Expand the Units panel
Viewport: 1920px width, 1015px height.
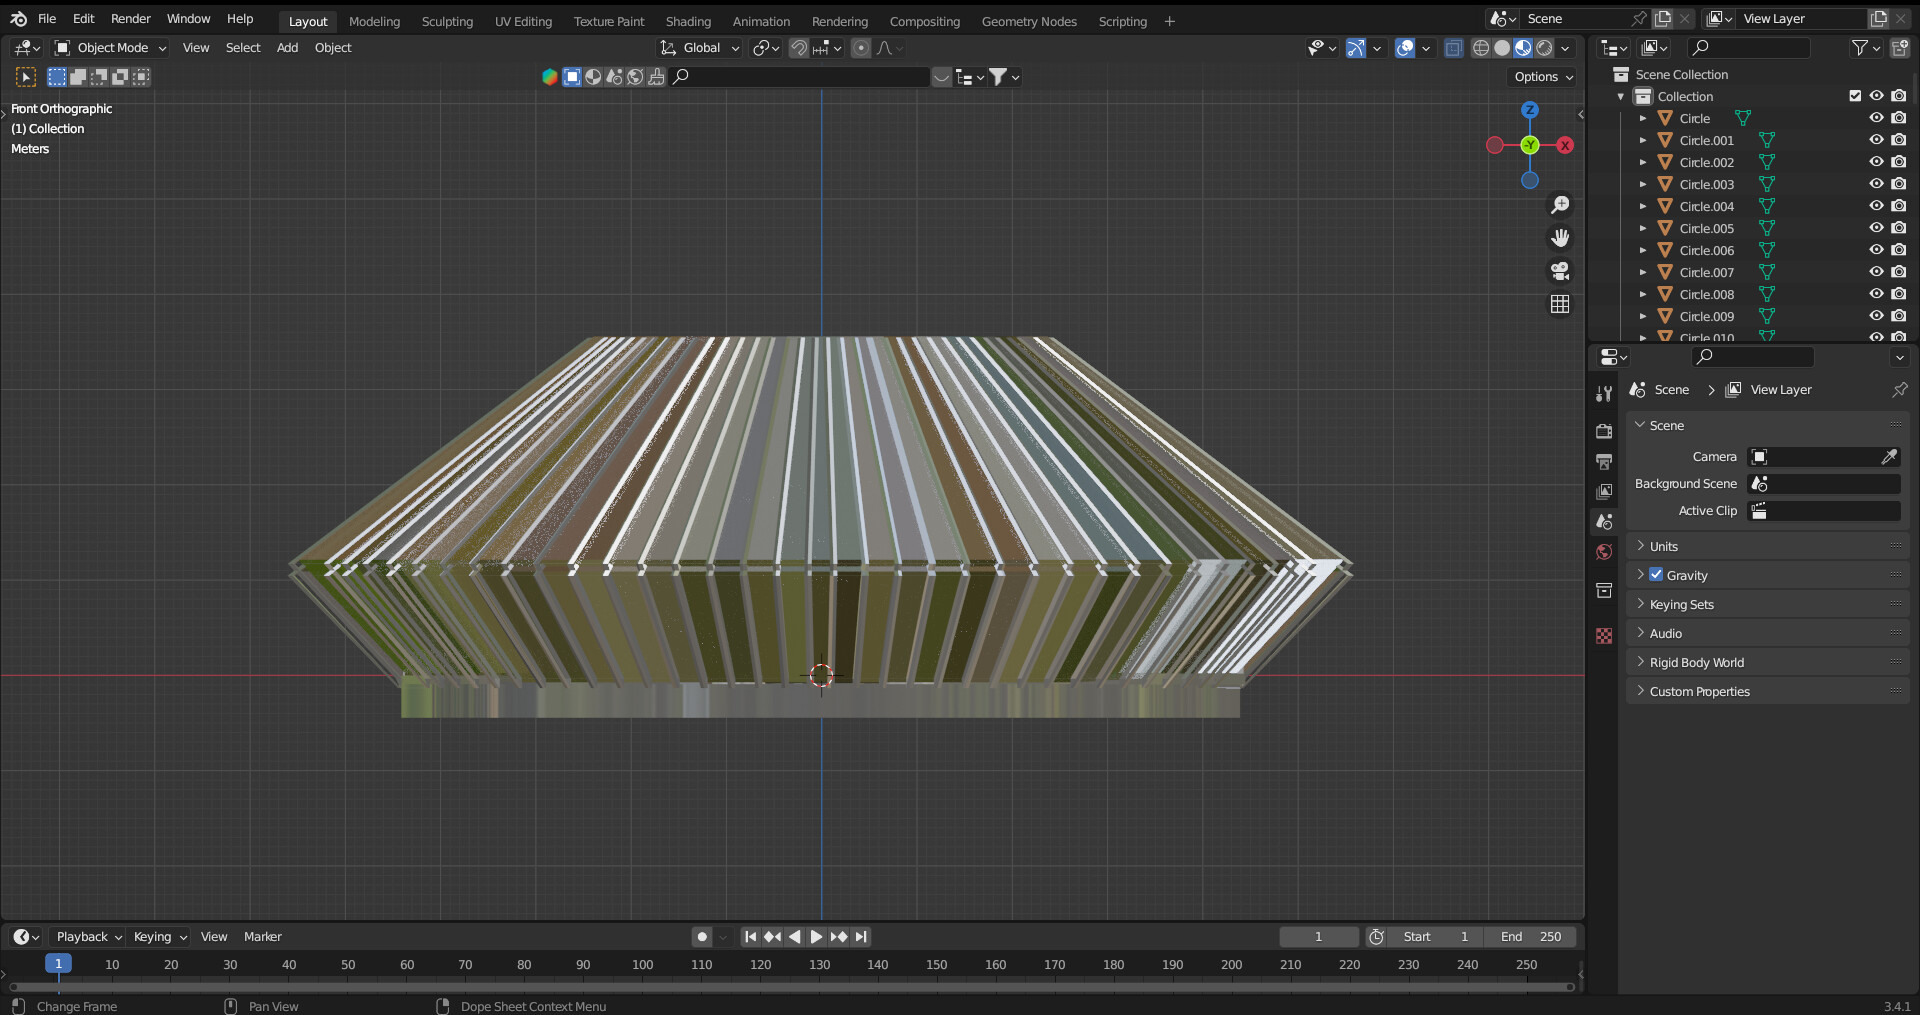tap(1664, 546)
